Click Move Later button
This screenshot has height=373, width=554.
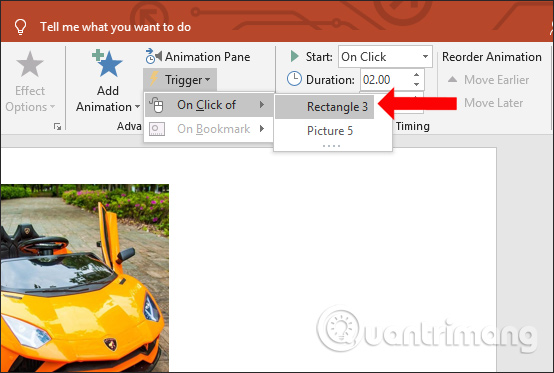click(x=493, y=103)
